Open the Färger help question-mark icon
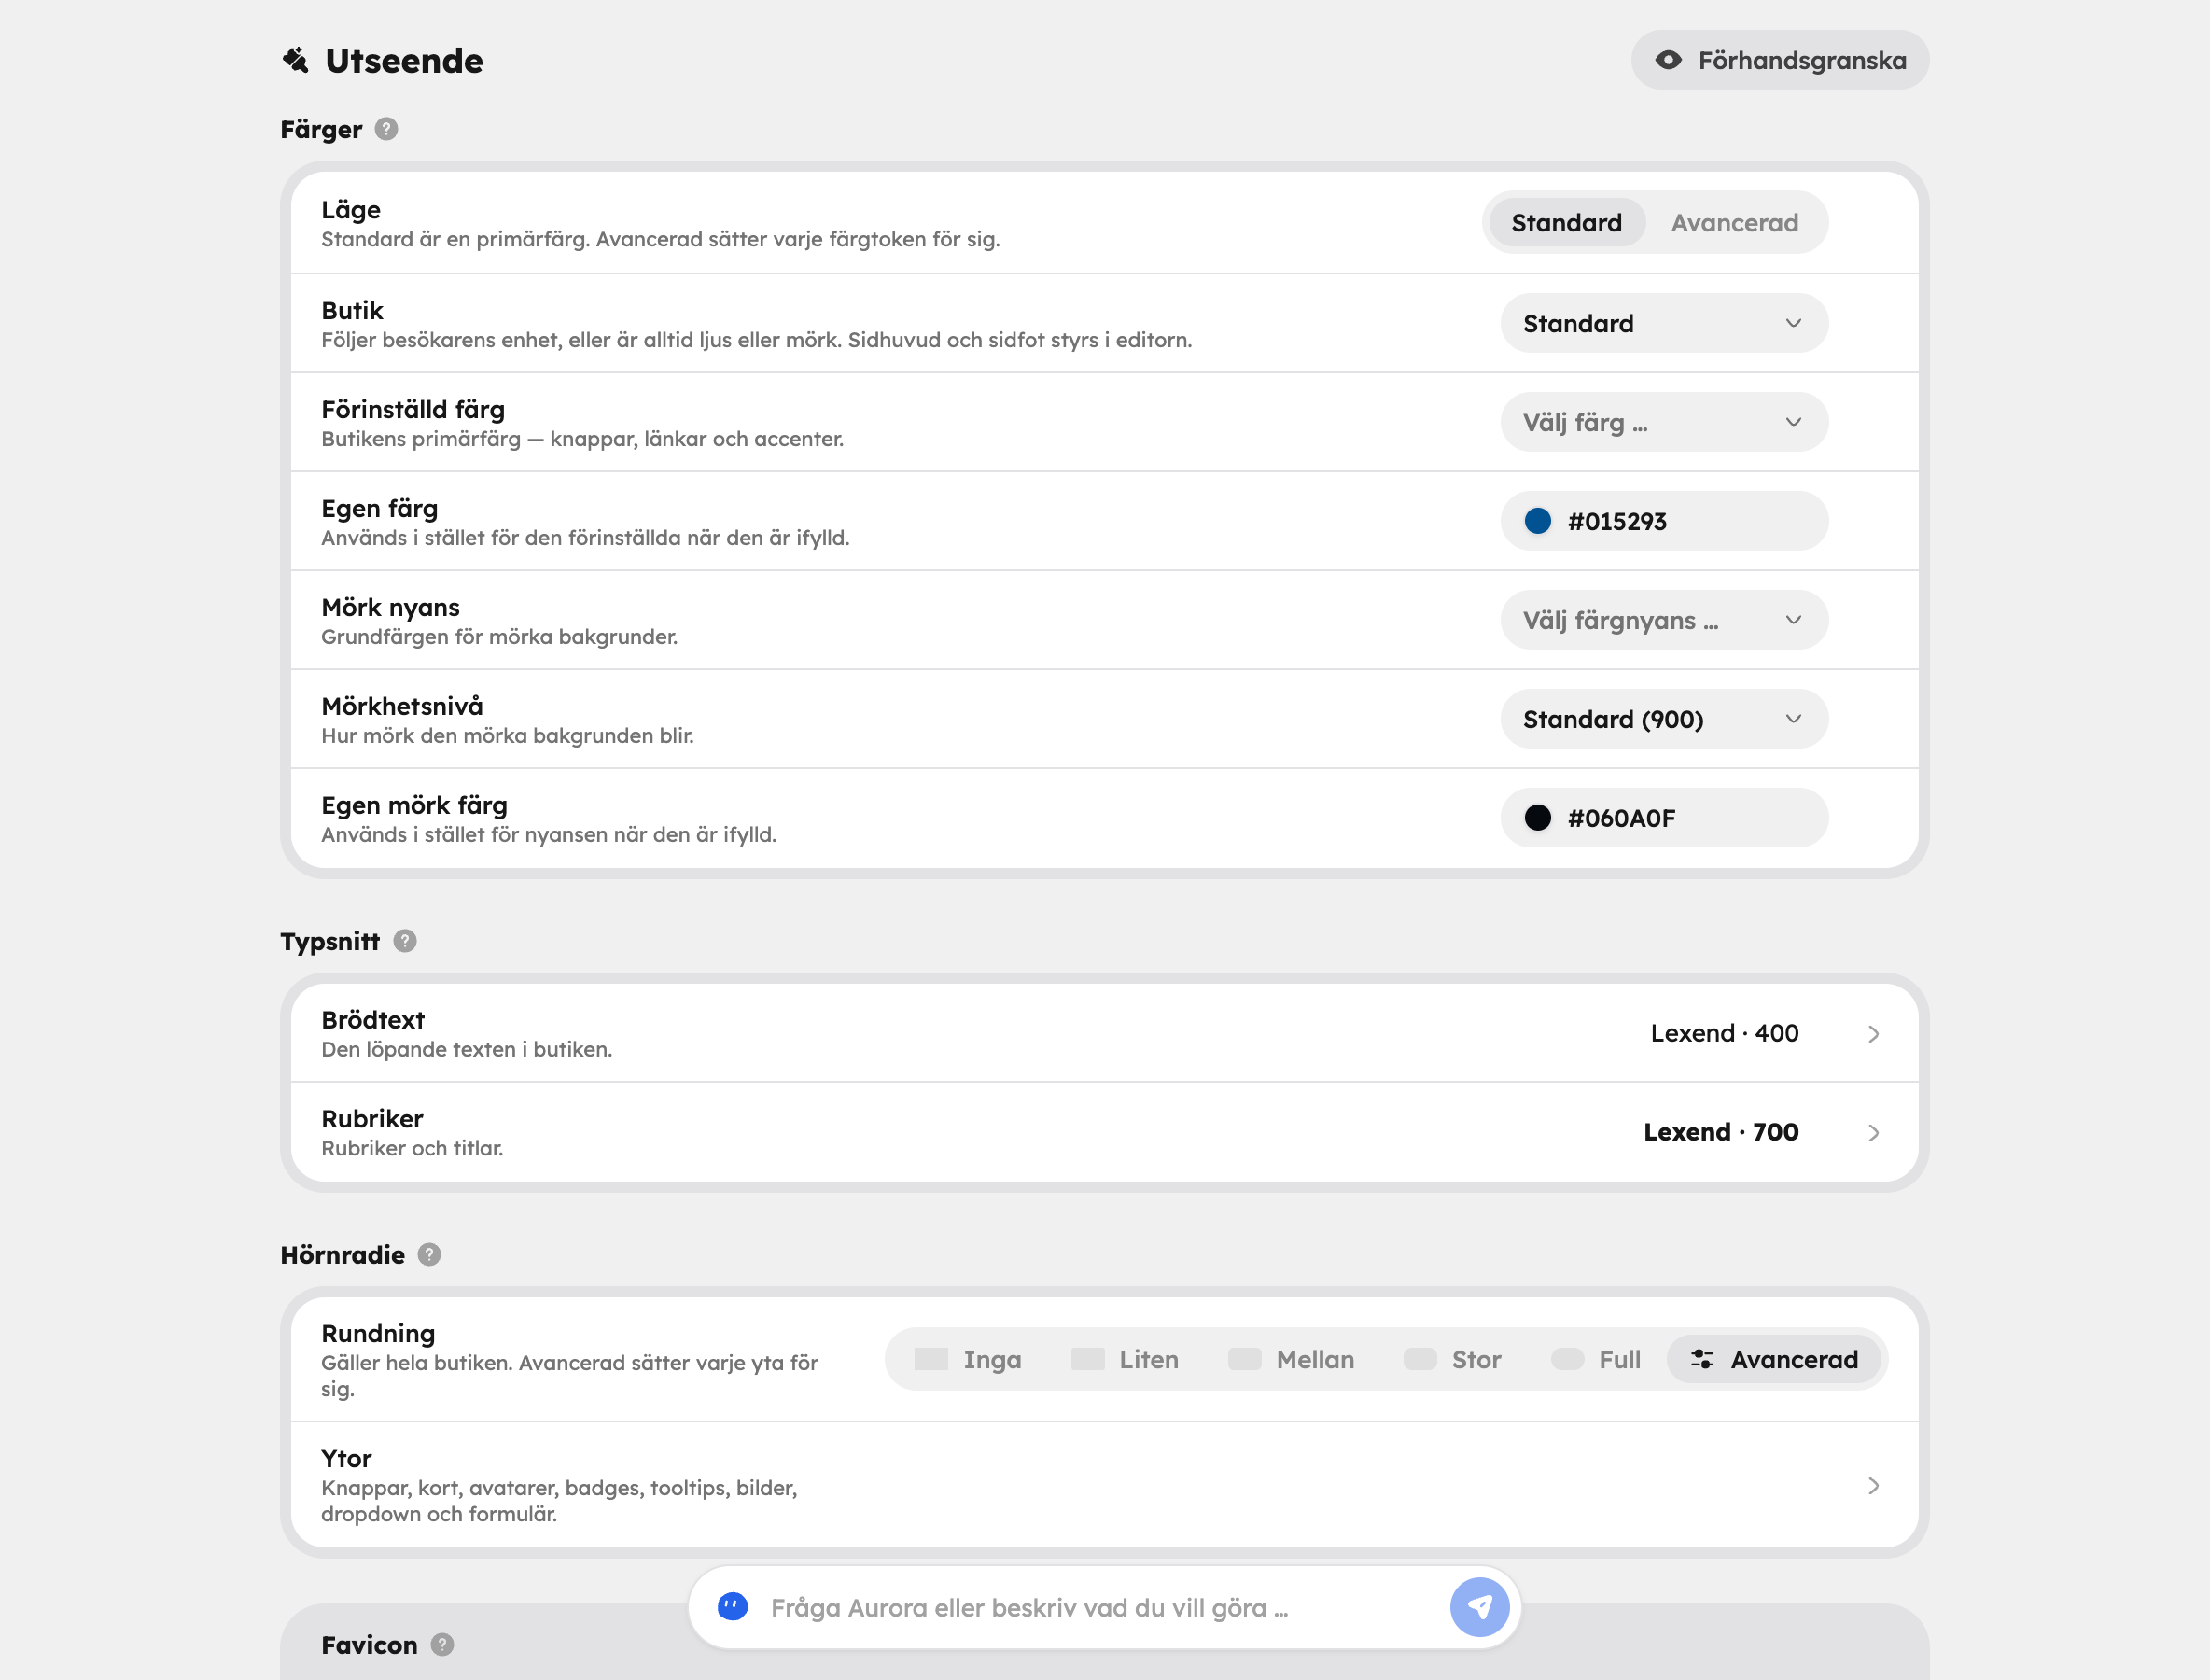The width and height of the screenshot is (2210, 1680). coord(386,129)
